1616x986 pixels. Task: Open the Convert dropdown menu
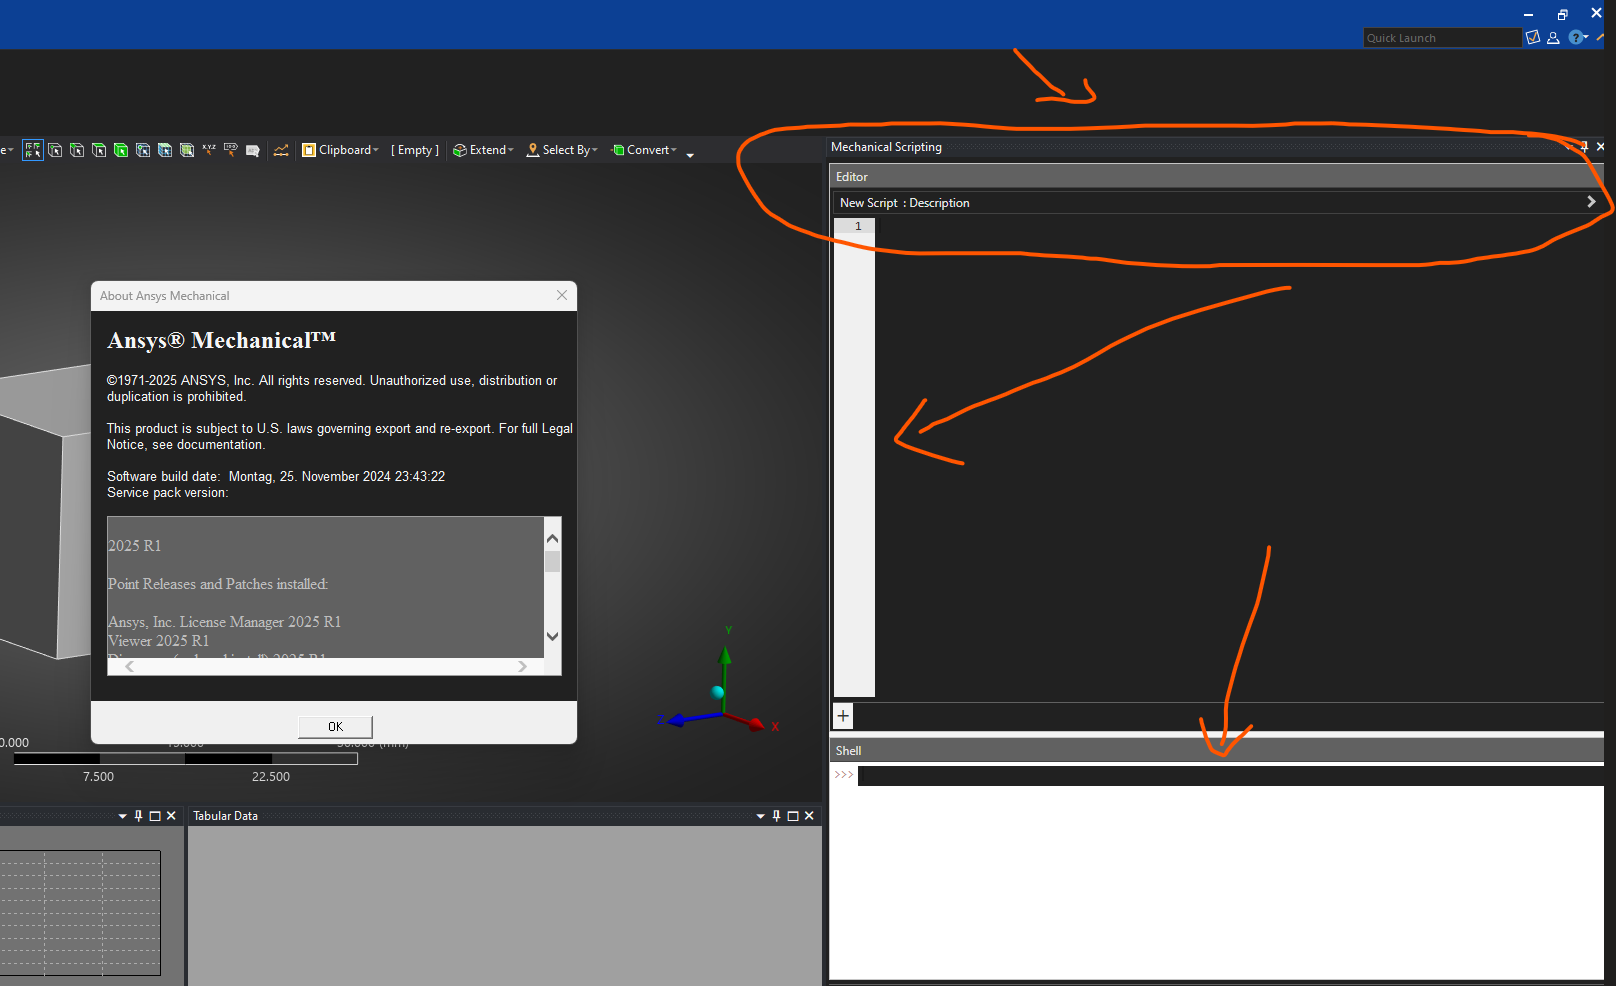[644, 150]
